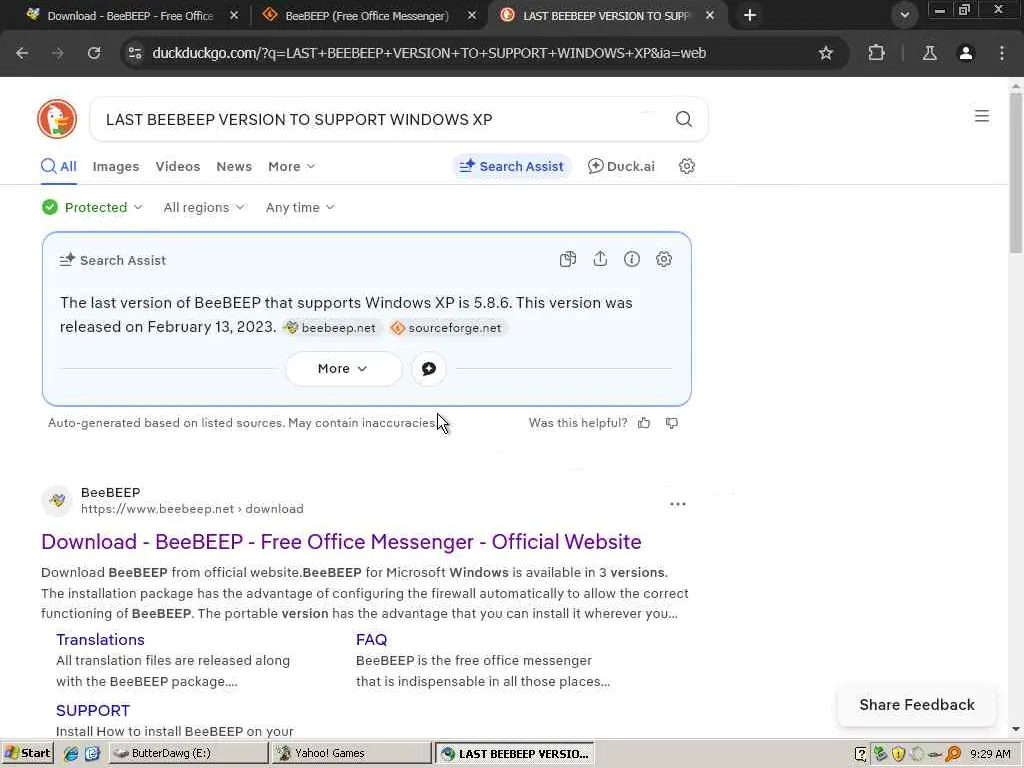Click the page vertical scrollbar thumb

1016,172
